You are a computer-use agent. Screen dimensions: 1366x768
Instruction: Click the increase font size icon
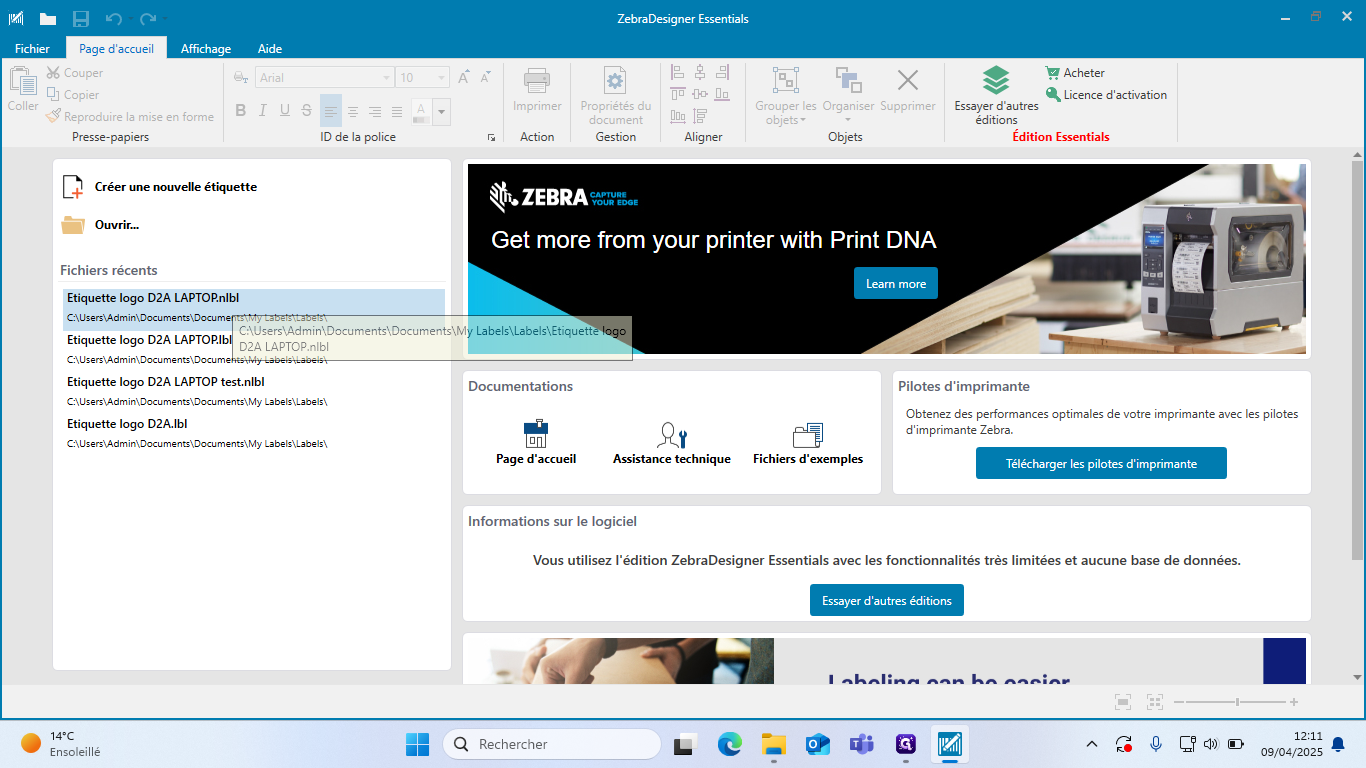pos(464,77)
